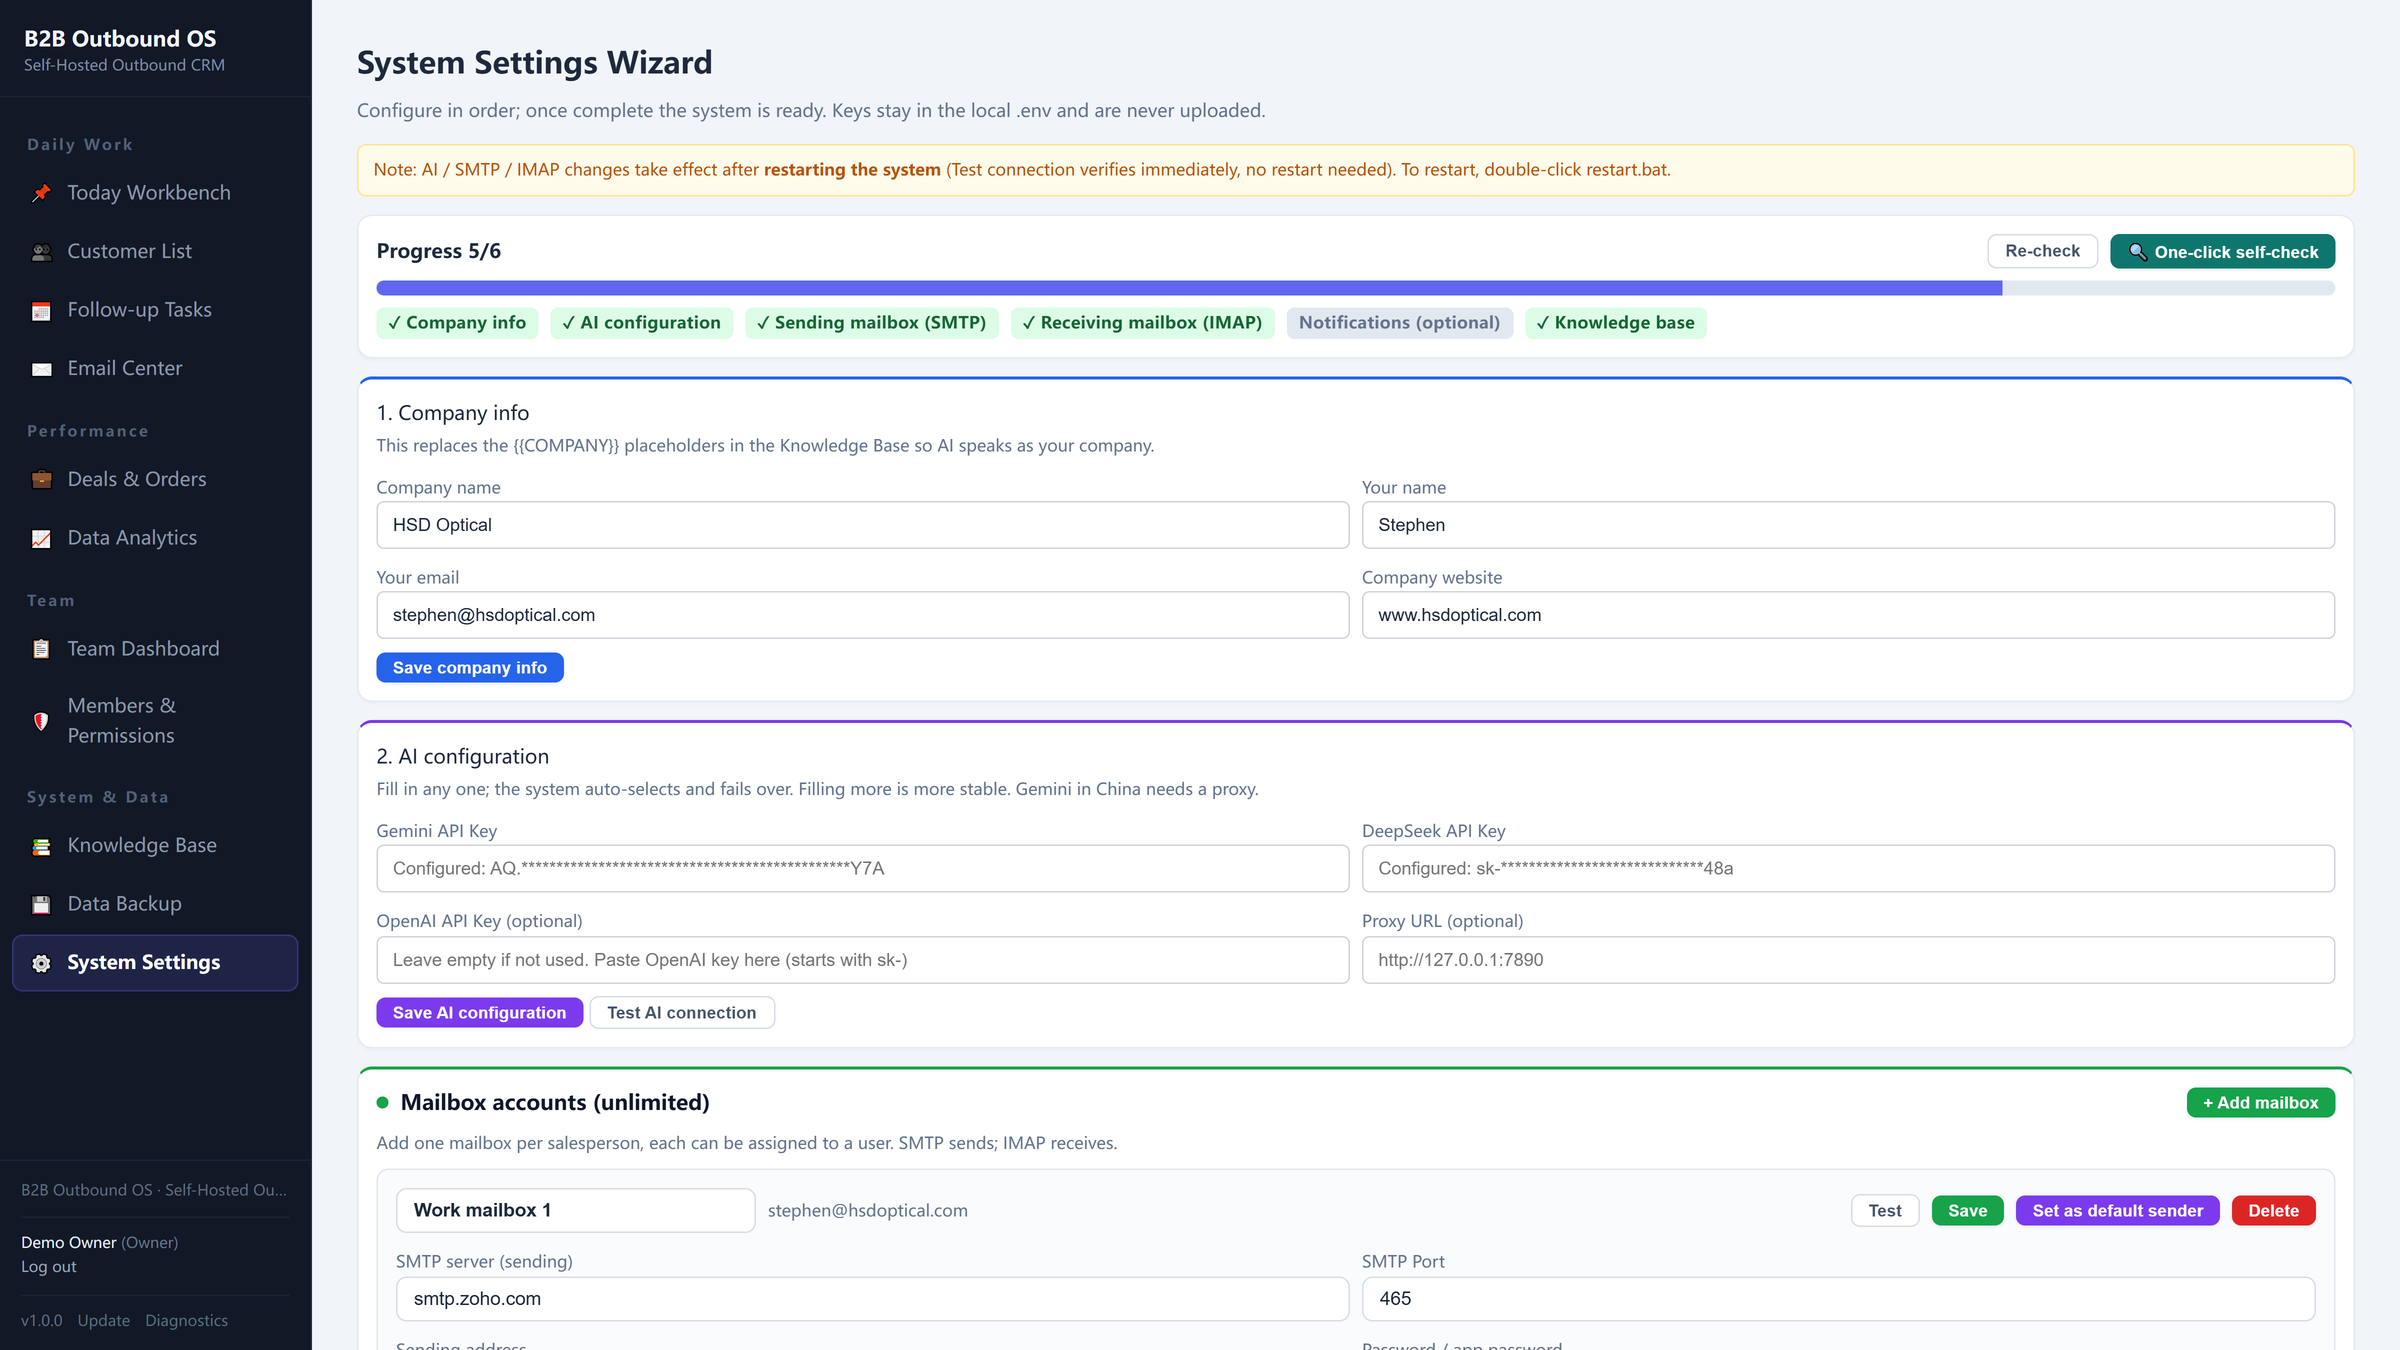The width and height of the screenshot is (2400, 1350).
Task: Click the Company website field
Action: pyautogui.click(x=1848, y=615)
